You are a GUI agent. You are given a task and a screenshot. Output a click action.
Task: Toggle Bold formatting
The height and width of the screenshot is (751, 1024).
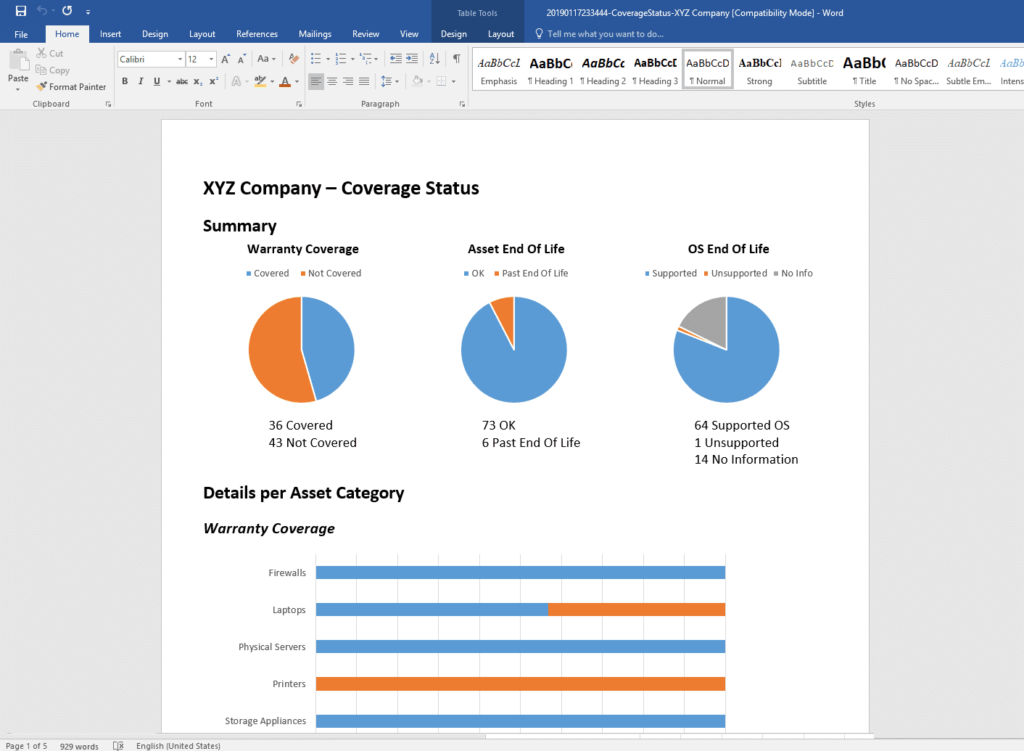[124, 81]
